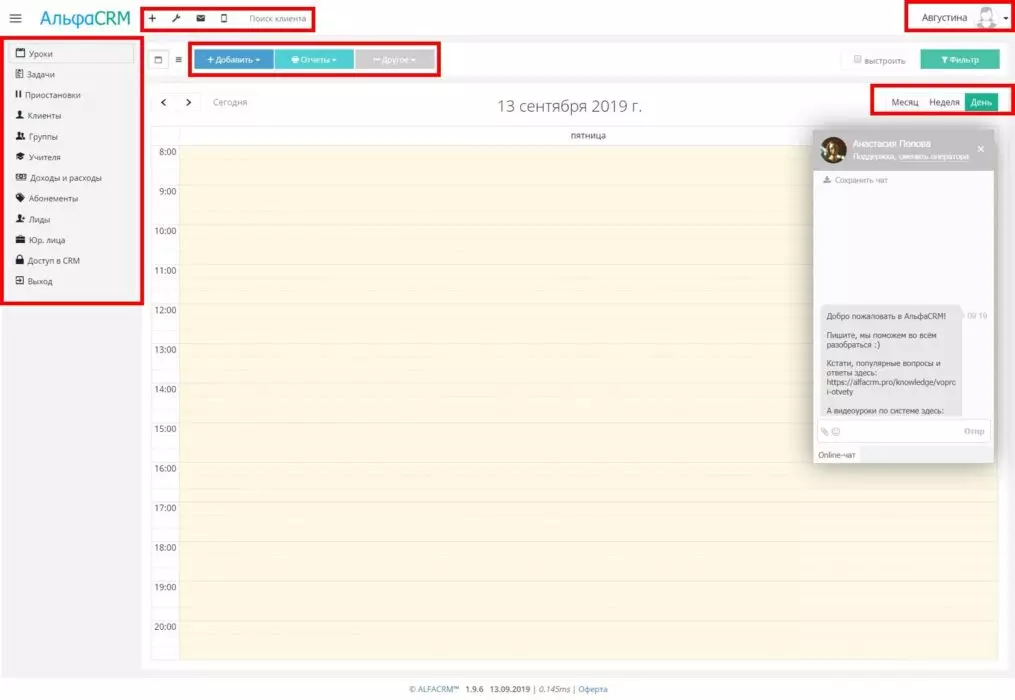The image size is (1015, 700).
Task: Switch to Месяц view
Action: (904, 102)
